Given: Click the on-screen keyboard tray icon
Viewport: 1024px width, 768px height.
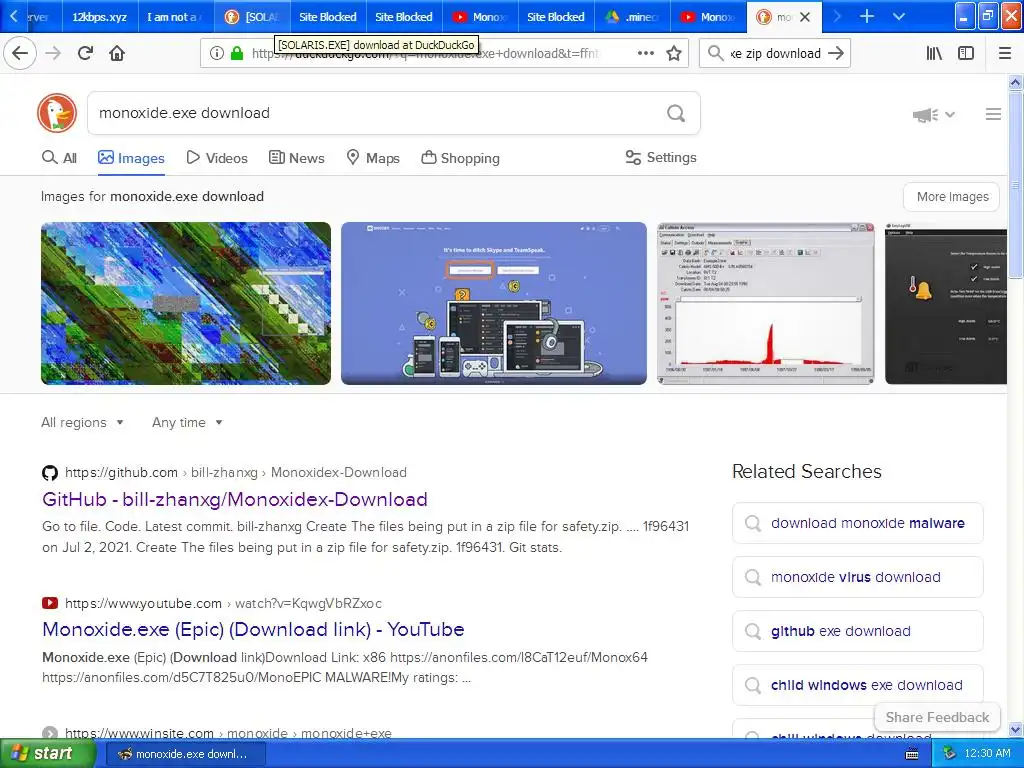Looking at the screenshot, I should [912, 754].
